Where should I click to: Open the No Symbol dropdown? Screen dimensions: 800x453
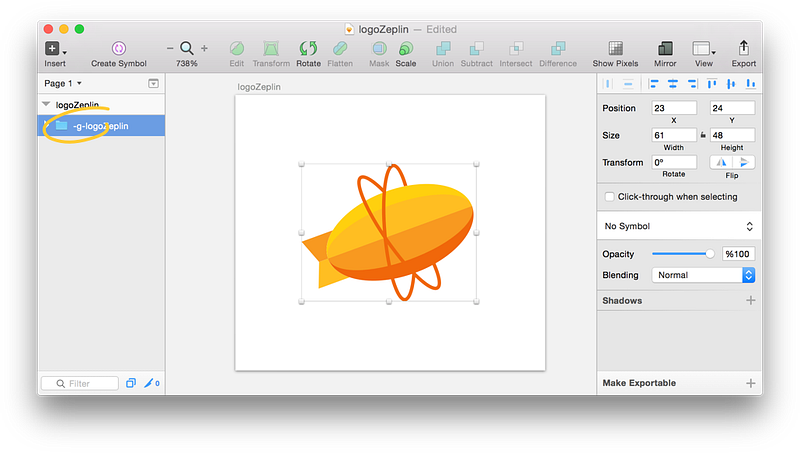[679, 226]
